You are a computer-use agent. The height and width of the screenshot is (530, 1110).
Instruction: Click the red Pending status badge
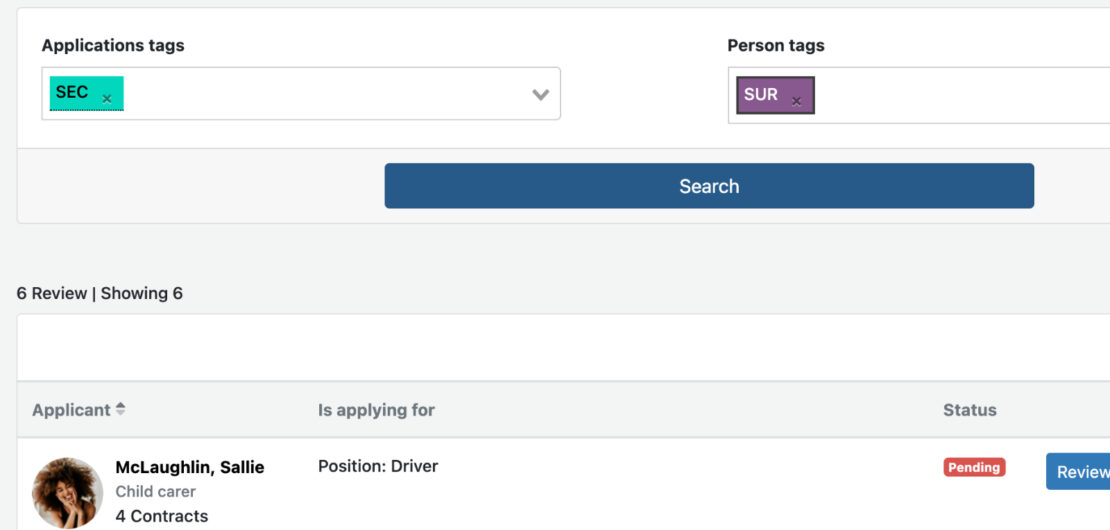(974, 467)
